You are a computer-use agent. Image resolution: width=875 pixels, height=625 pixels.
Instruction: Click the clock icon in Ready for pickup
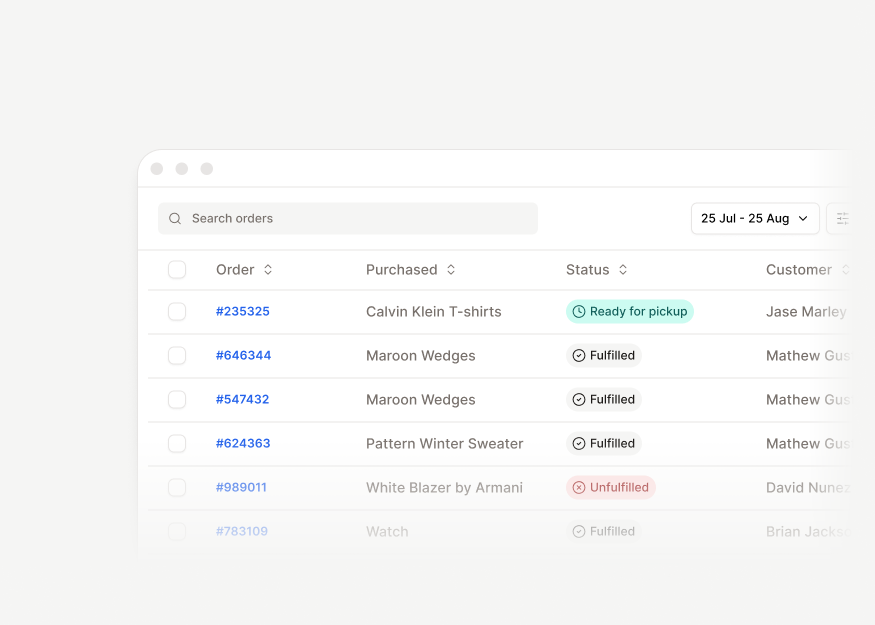(579, 311)
